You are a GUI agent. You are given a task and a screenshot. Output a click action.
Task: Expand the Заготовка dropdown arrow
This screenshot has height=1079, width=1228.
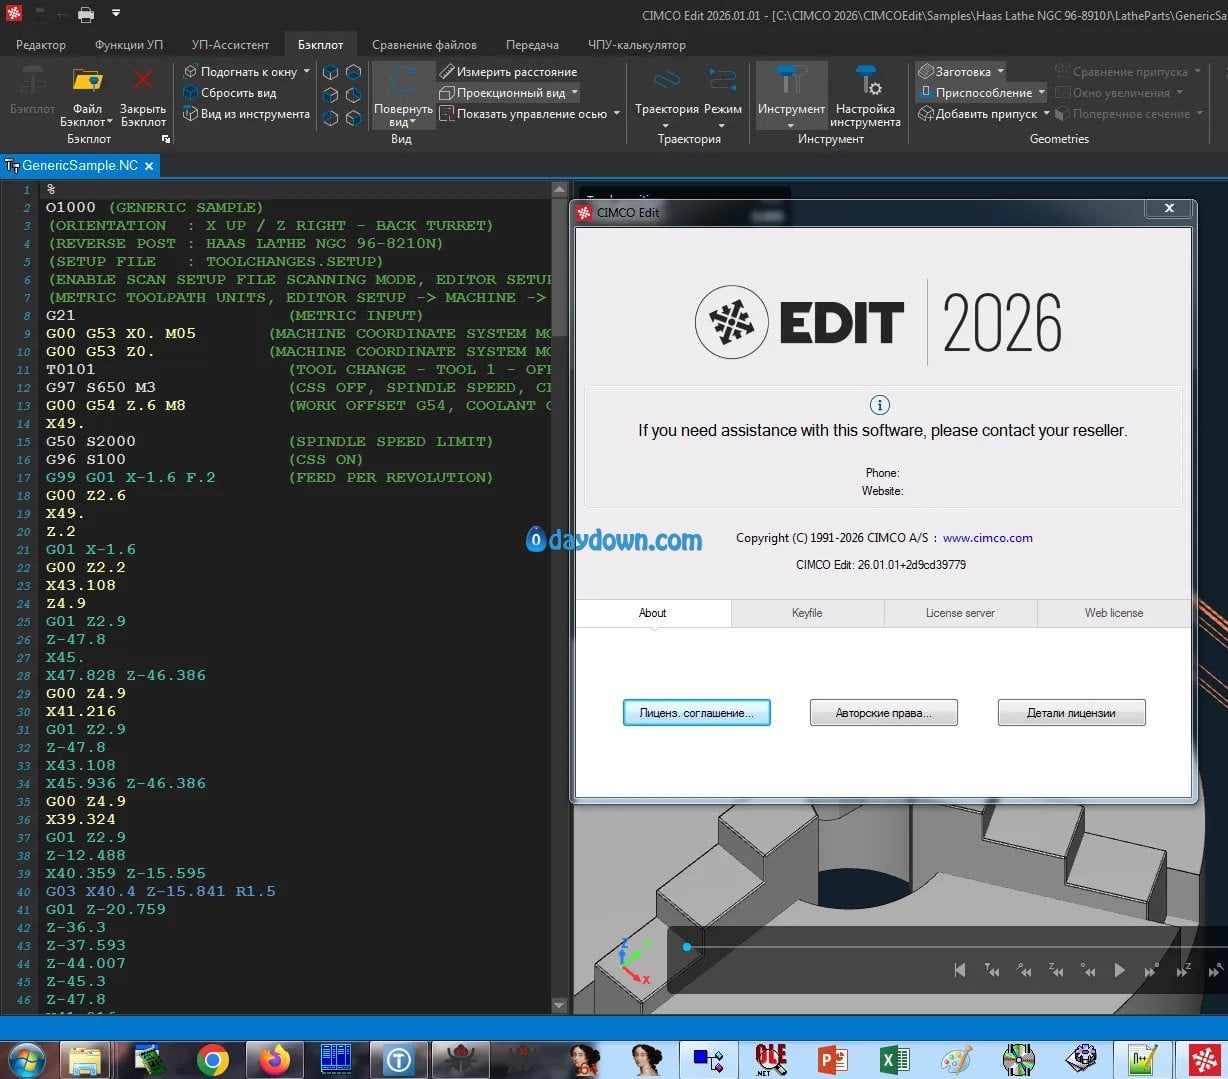1000,72
